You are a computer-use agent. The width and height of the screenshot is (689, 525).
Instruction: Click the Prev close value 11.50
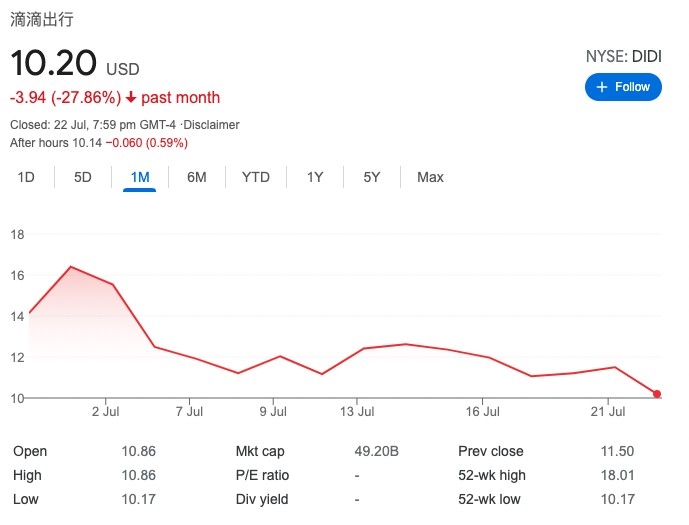pos(617,451)
